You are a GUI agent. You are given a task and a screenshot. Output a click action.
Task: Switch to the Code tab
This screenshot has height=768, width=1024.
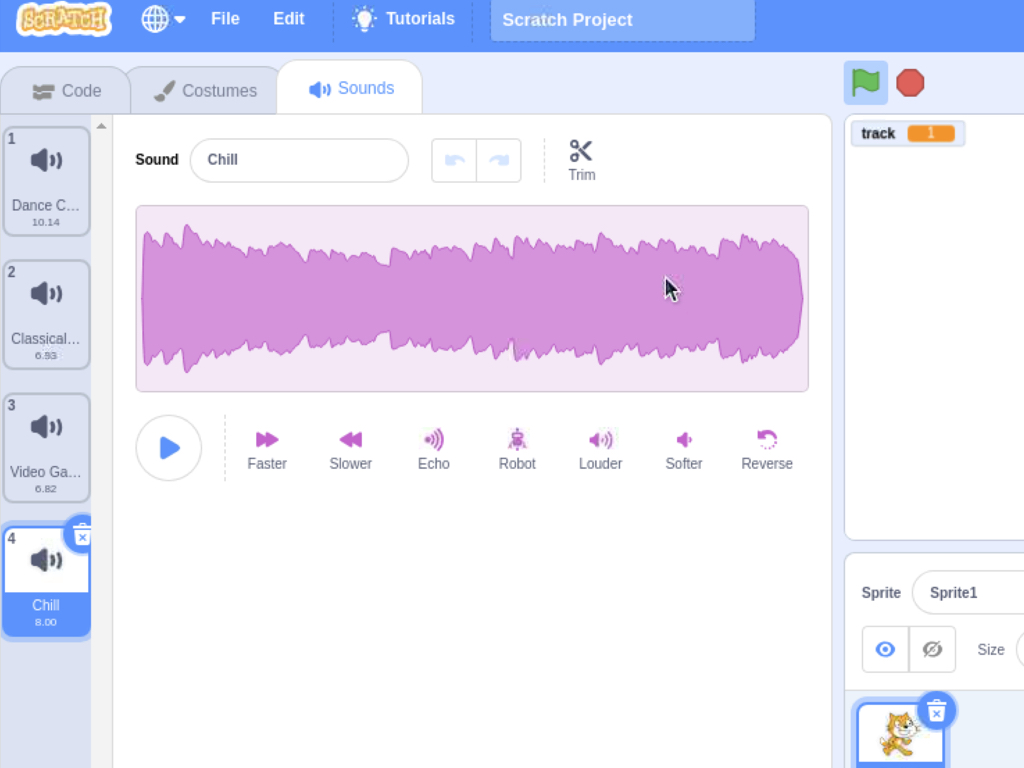[66, 91]
